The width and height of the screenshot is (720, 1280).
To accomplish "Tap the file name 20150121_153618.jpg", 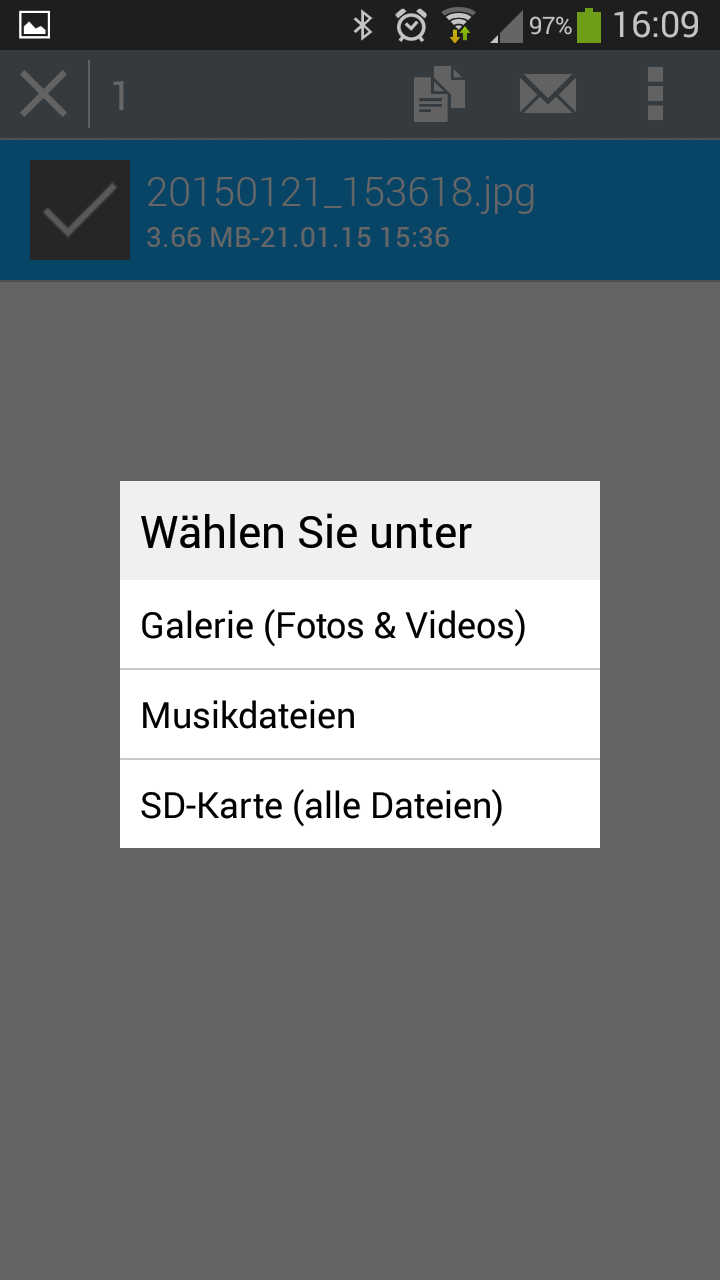I will pyautogui.click(x=341, y=193).
